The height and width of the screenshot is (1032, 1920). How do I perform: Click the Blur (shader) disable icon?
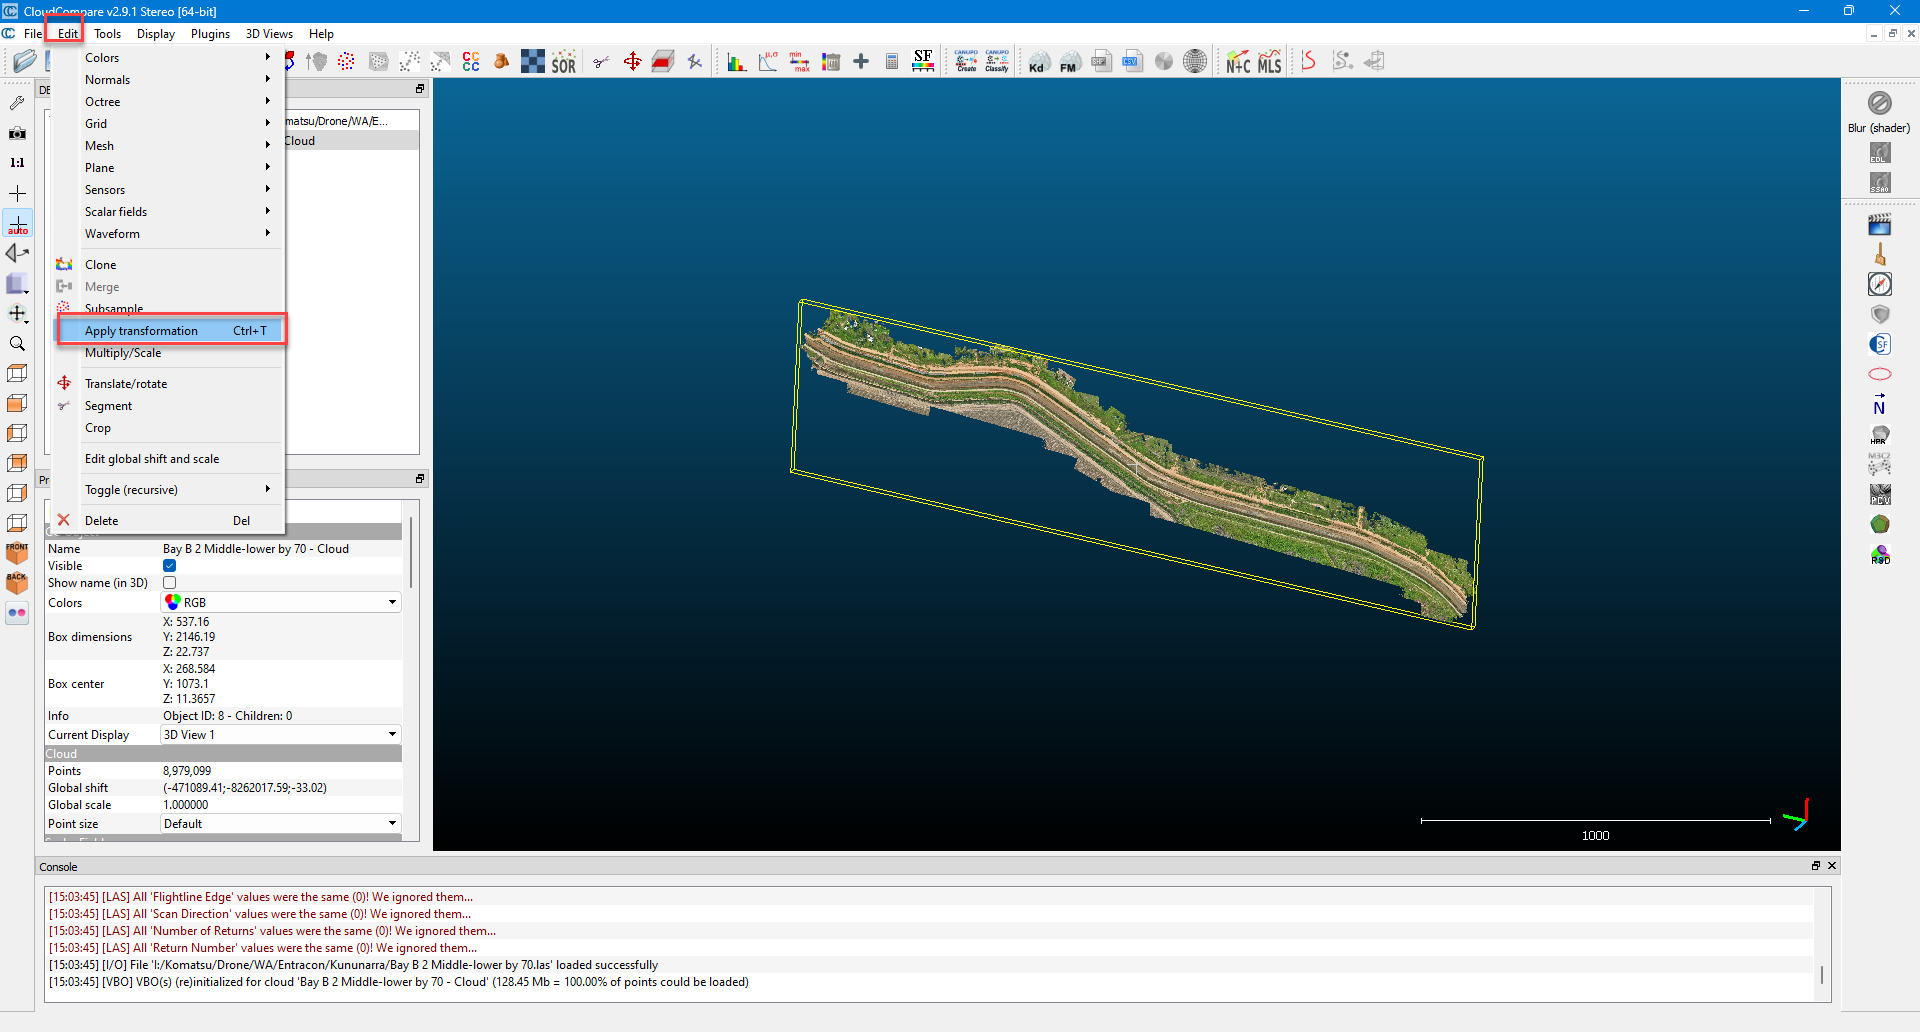click(1880, 103)
